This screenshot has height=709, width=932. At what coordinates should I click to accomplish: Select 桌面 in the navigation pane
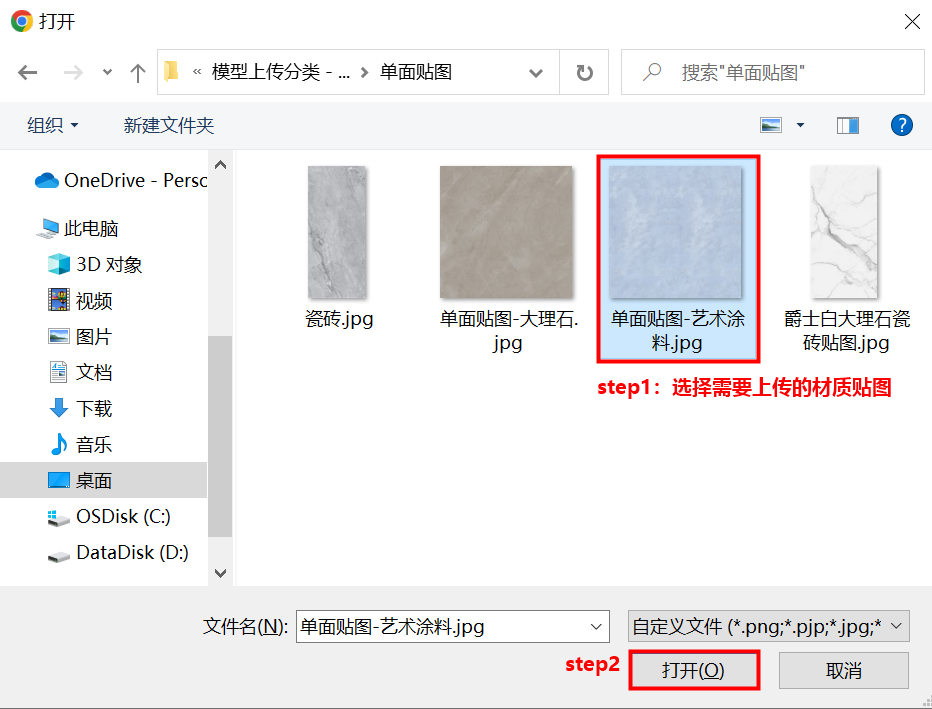103,480
